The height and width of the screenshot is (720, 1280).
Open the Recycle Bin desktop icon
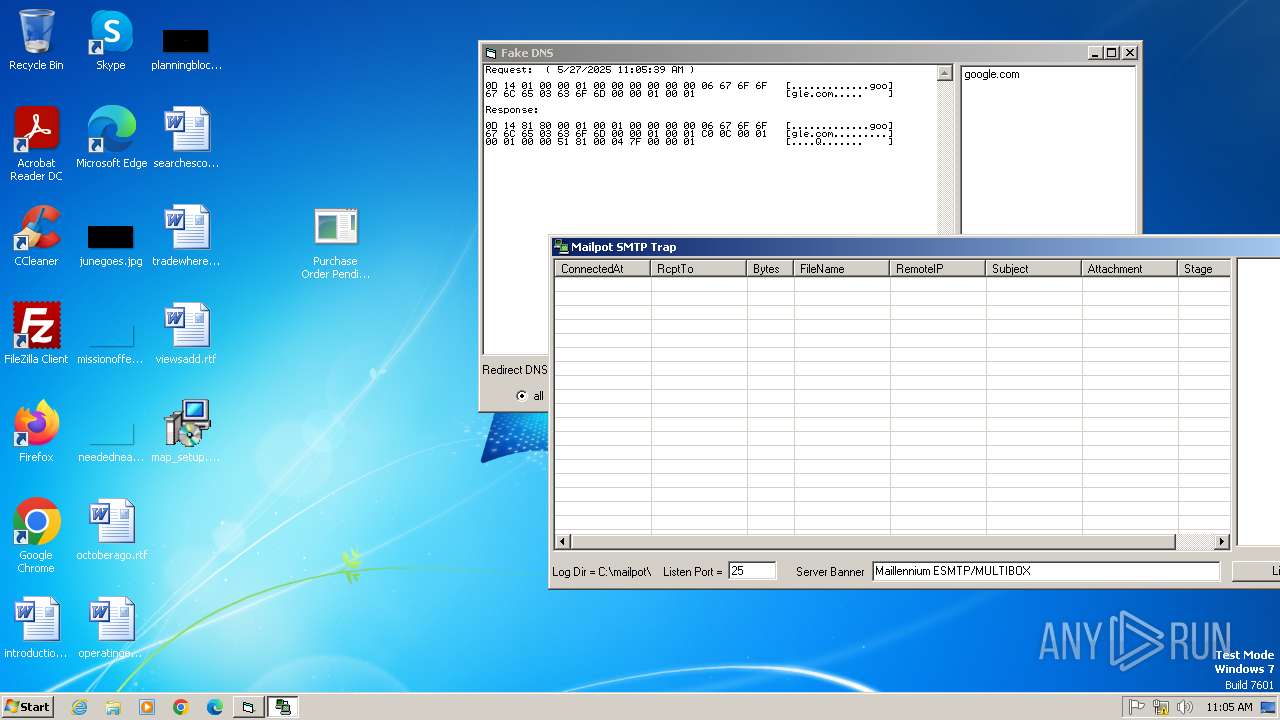pyautogui.click(x=36, y=40)
